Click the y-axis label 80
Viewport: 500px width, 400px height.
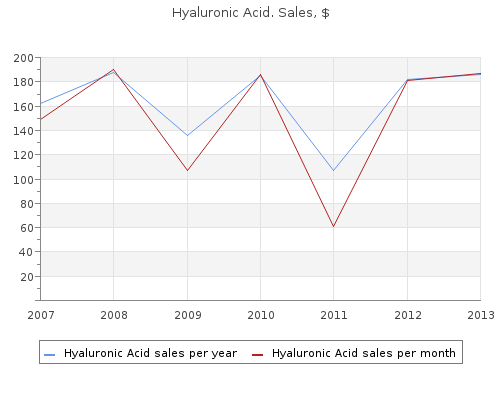[27, 204]
